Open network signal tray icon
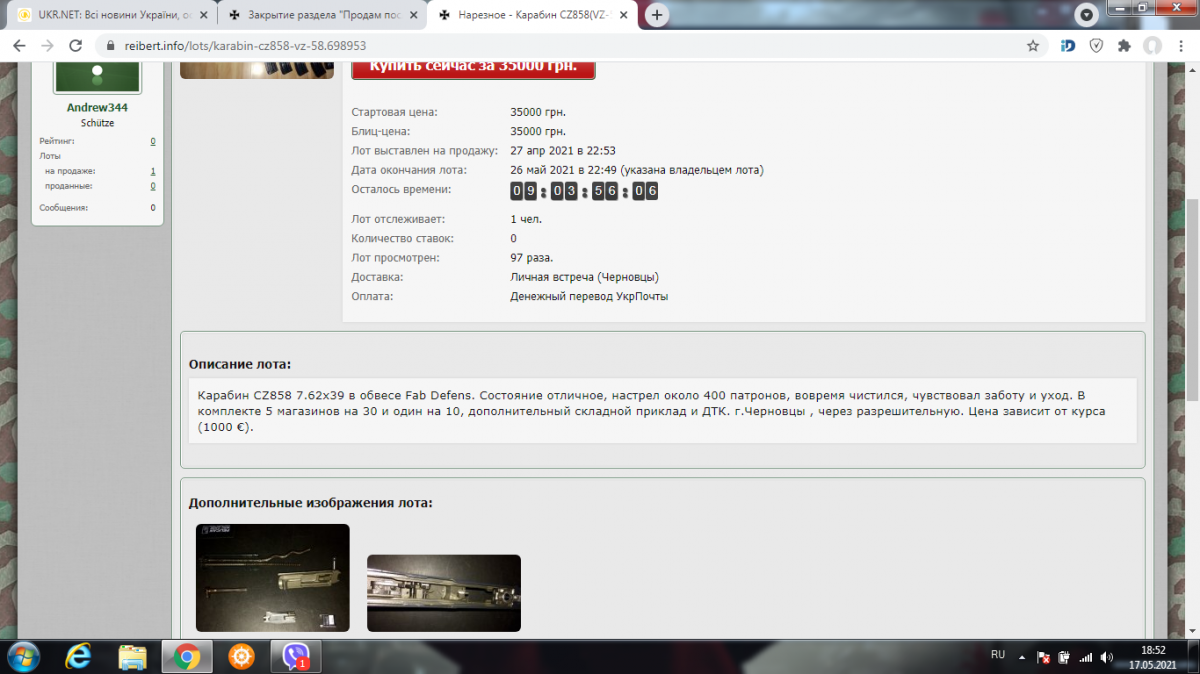1200x674 pixels. pyautogui.click(x=1084, y=657)
